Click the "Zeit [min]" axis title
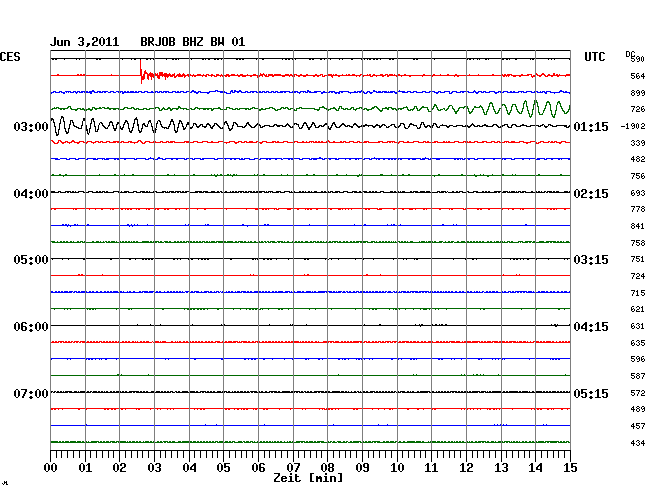Image resolution: width=650 pixels, height=494 pixels. [x=308, y=478]
